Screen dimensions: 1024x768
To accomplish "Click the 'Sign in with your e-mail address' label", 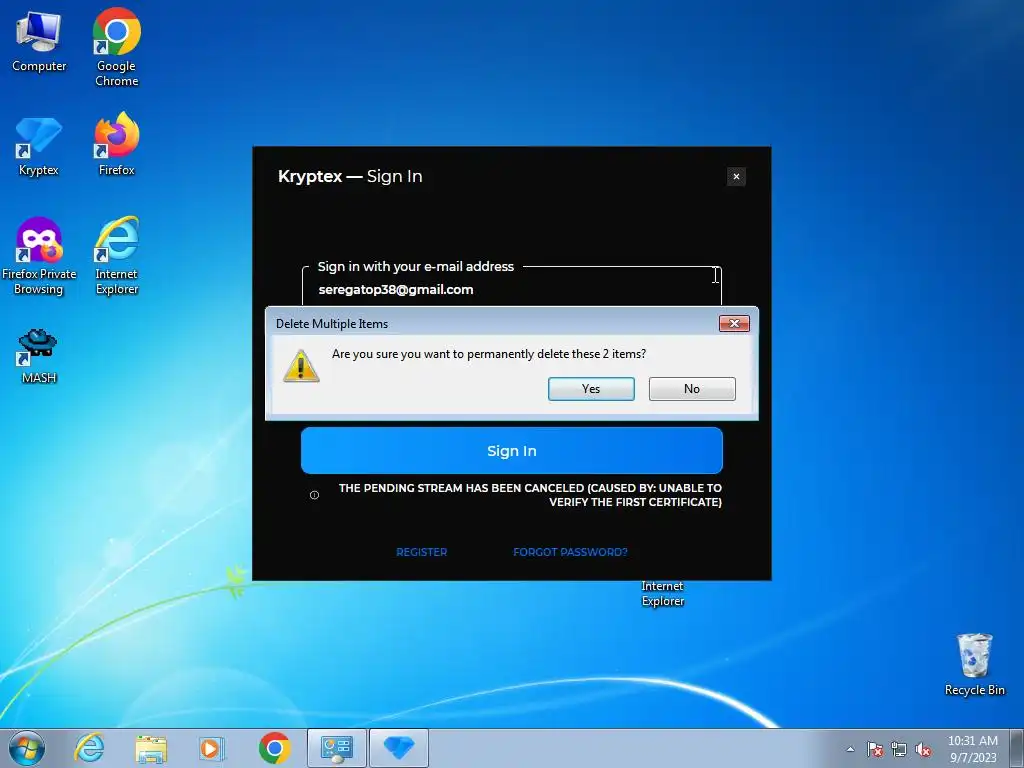I will click(415, 266).
